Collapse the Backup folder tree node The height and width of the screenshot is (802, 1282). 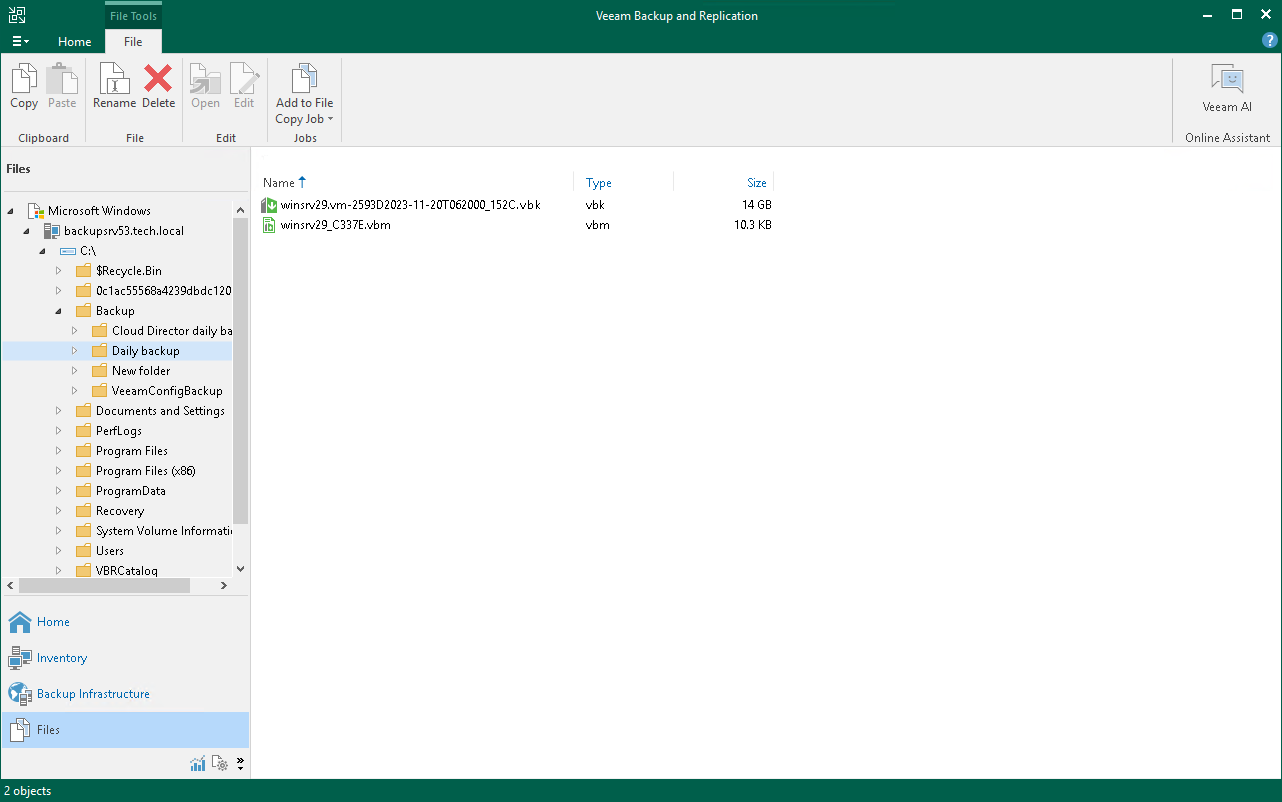[58, 310]
